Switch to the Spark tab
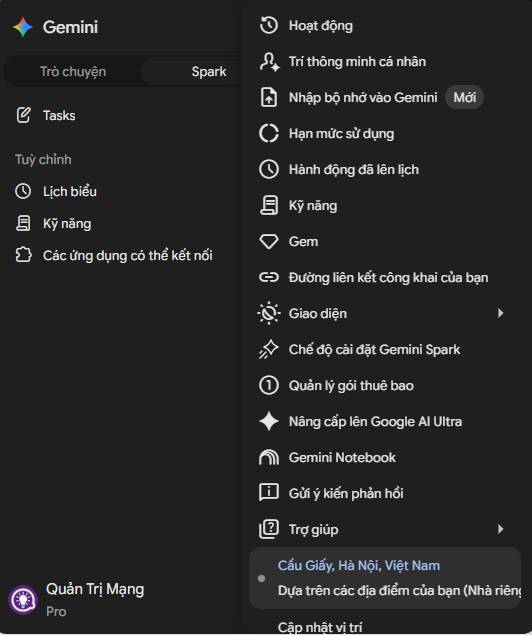Screen dimensions: 532x635 pyautogui.click(x=209, y=71)
